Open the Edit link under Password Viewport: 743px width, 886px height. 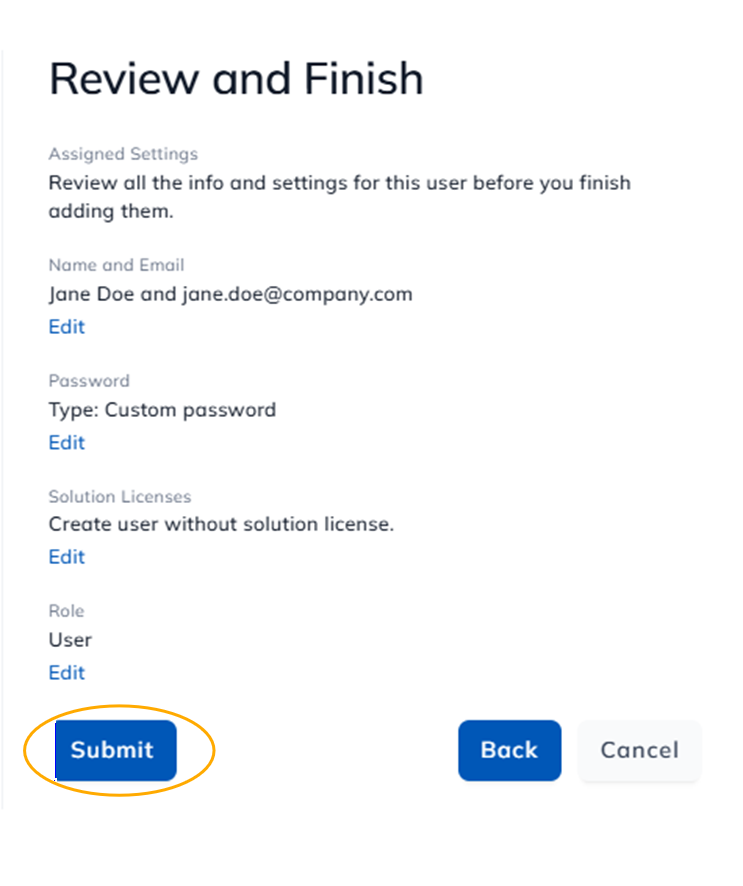click(67, 442)
